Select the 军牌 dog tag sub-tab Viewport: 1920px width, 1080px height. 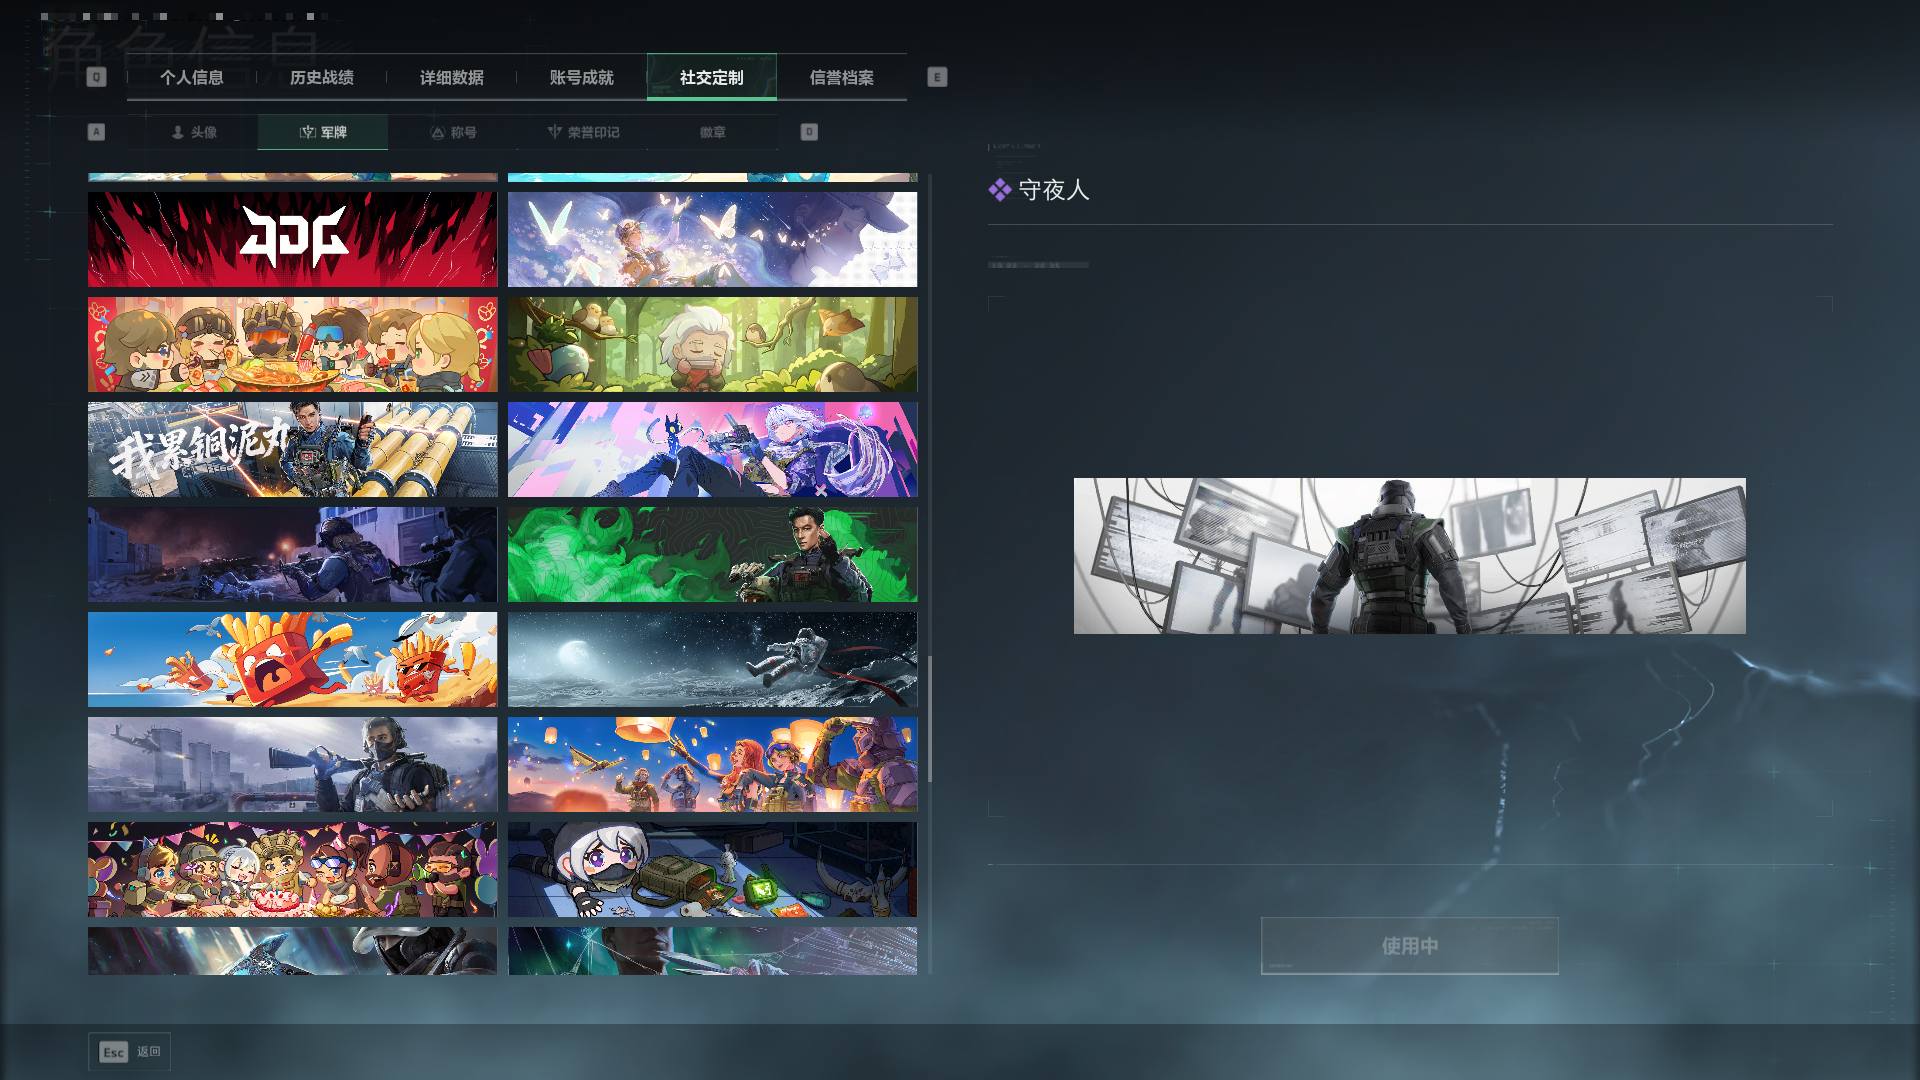(x=323, y=132)
